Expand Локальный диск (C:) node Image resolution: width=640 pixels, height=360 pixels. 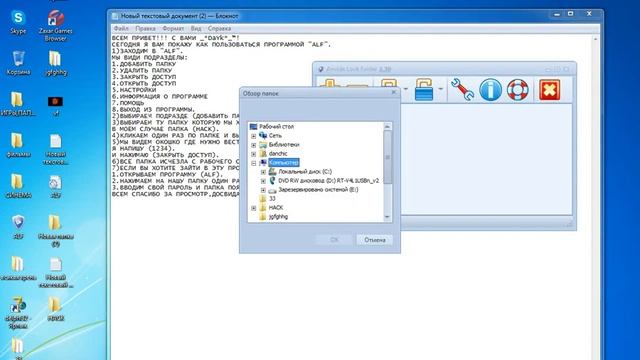click(x=263, y=172)
